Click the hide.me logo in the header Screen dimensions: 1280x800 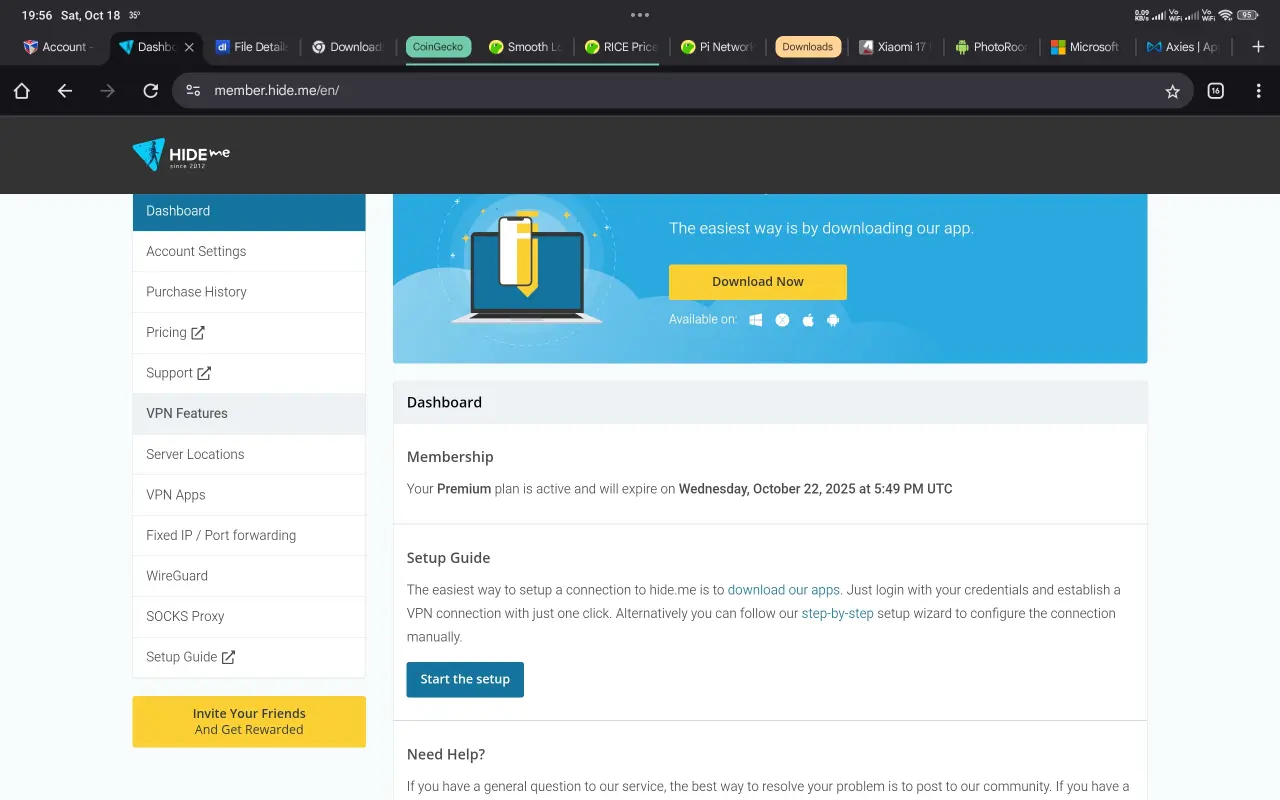pos(181,155)
